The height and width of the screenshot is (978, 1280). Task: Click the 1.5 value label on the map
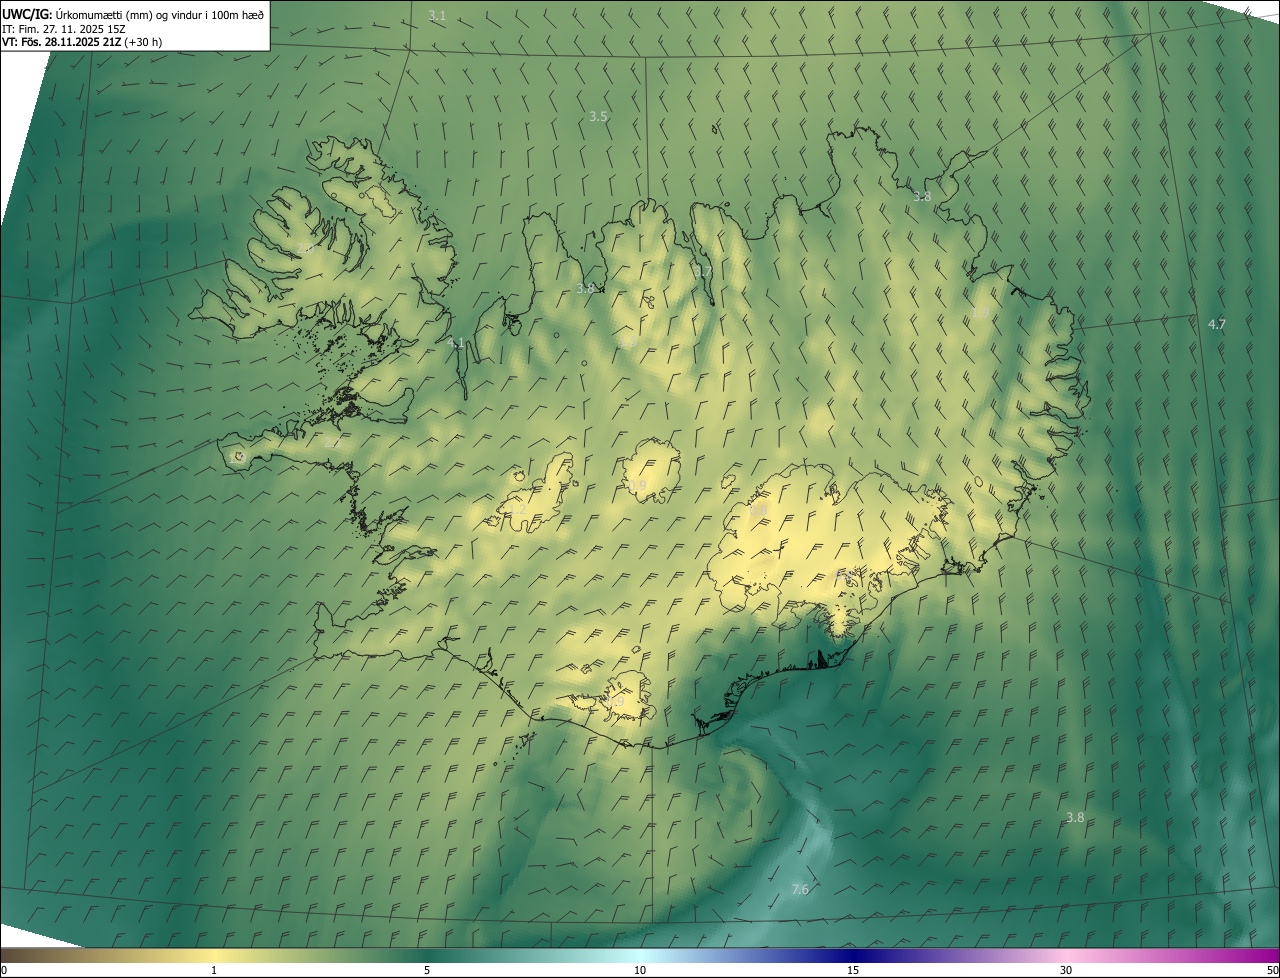628,342
